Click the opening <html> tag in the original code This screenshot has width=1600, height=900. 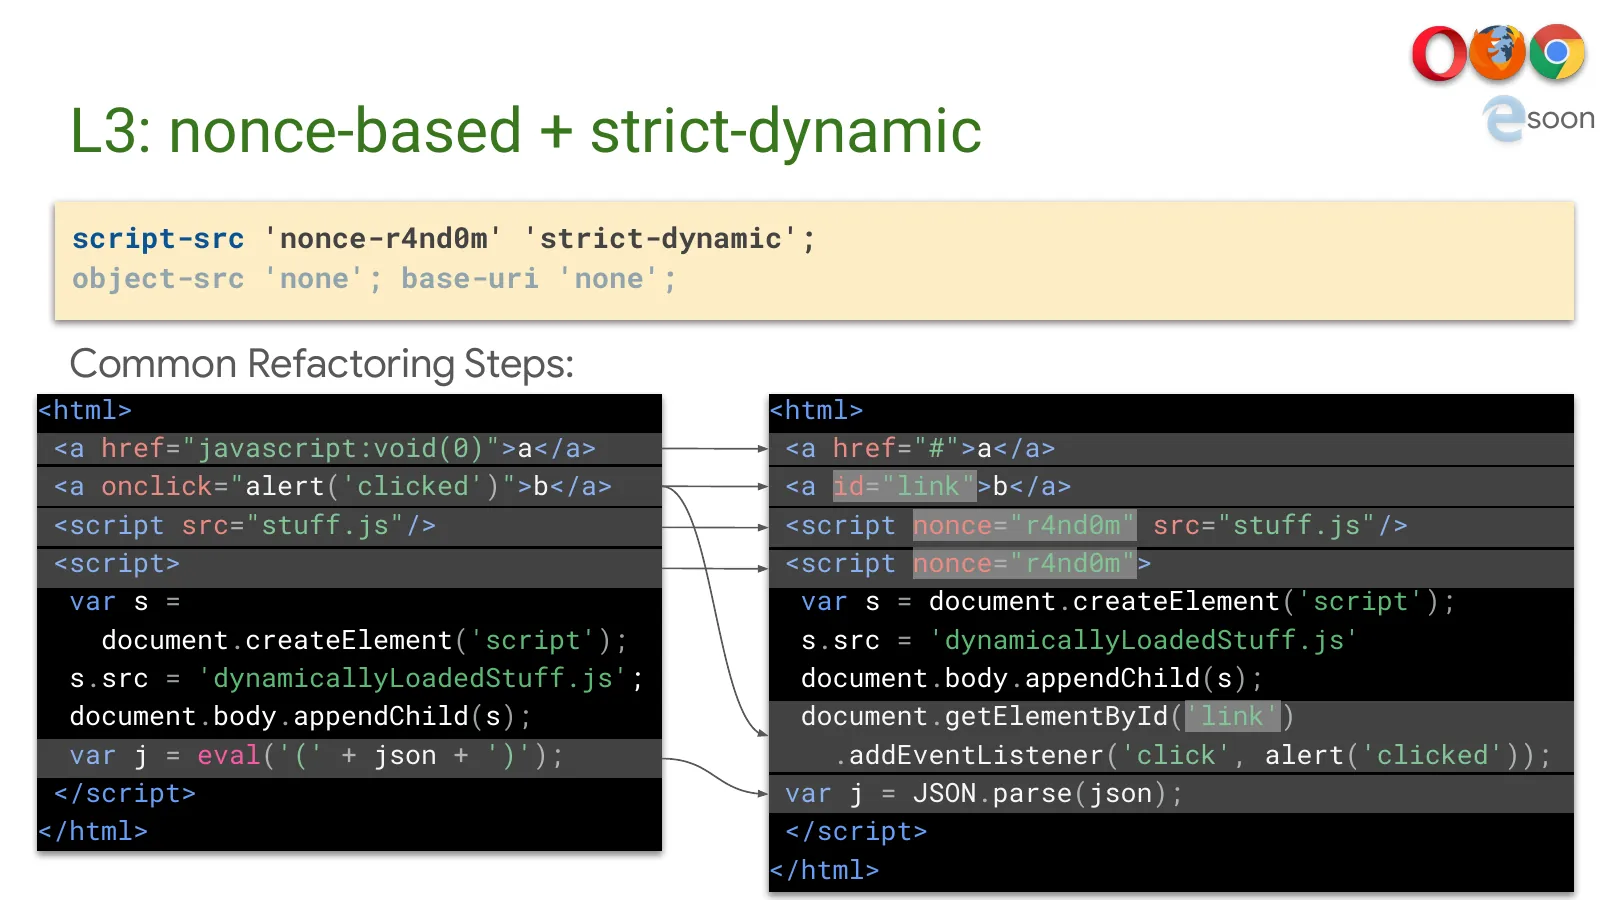85,410
